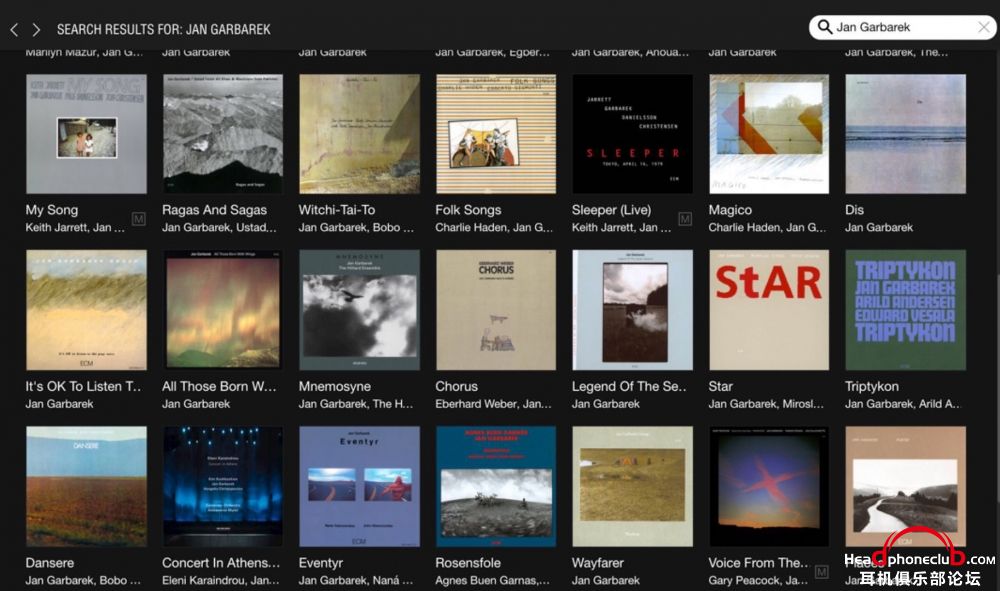Click the M badge beside Voice From The...

(821, 572)
